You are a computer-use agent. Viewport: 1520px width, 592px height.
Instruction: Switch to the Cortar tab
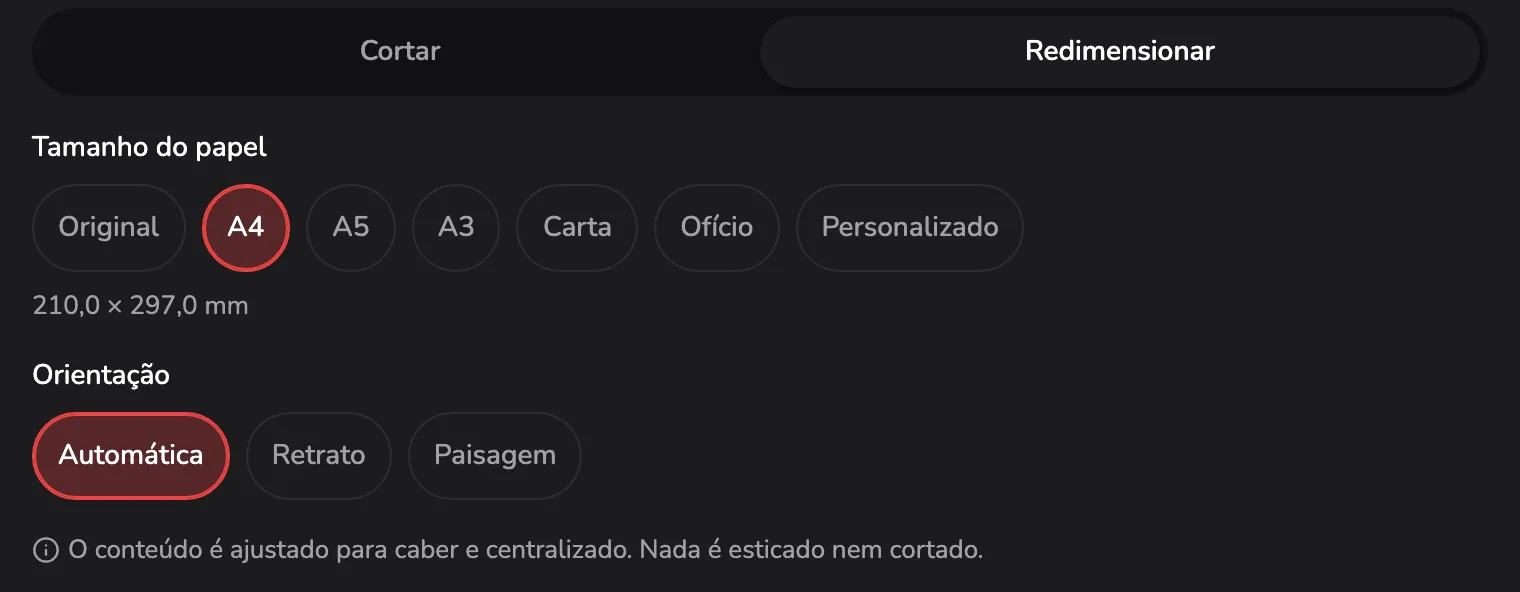tap(400, 51)
